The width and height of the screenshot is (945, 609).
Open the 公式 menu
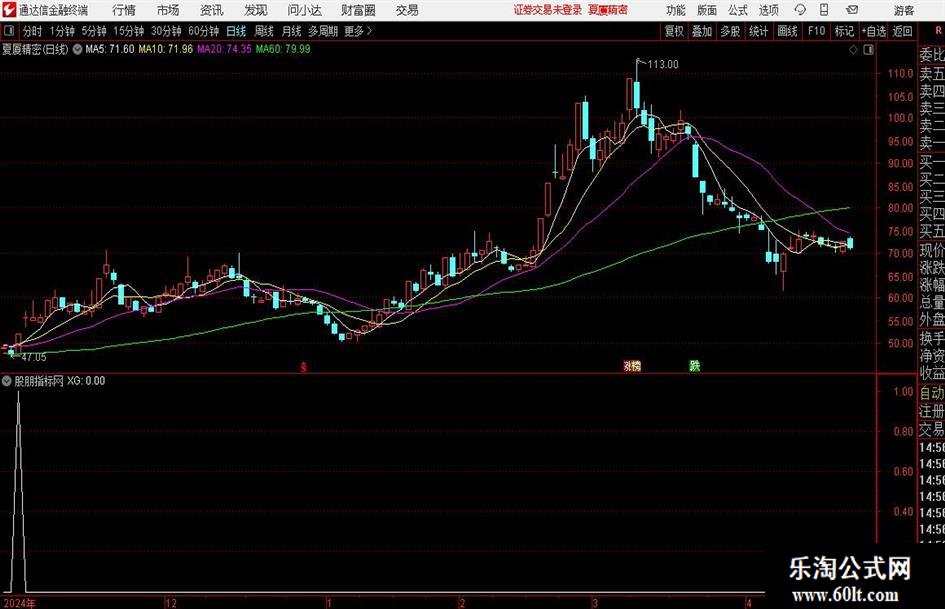[737, 10]
